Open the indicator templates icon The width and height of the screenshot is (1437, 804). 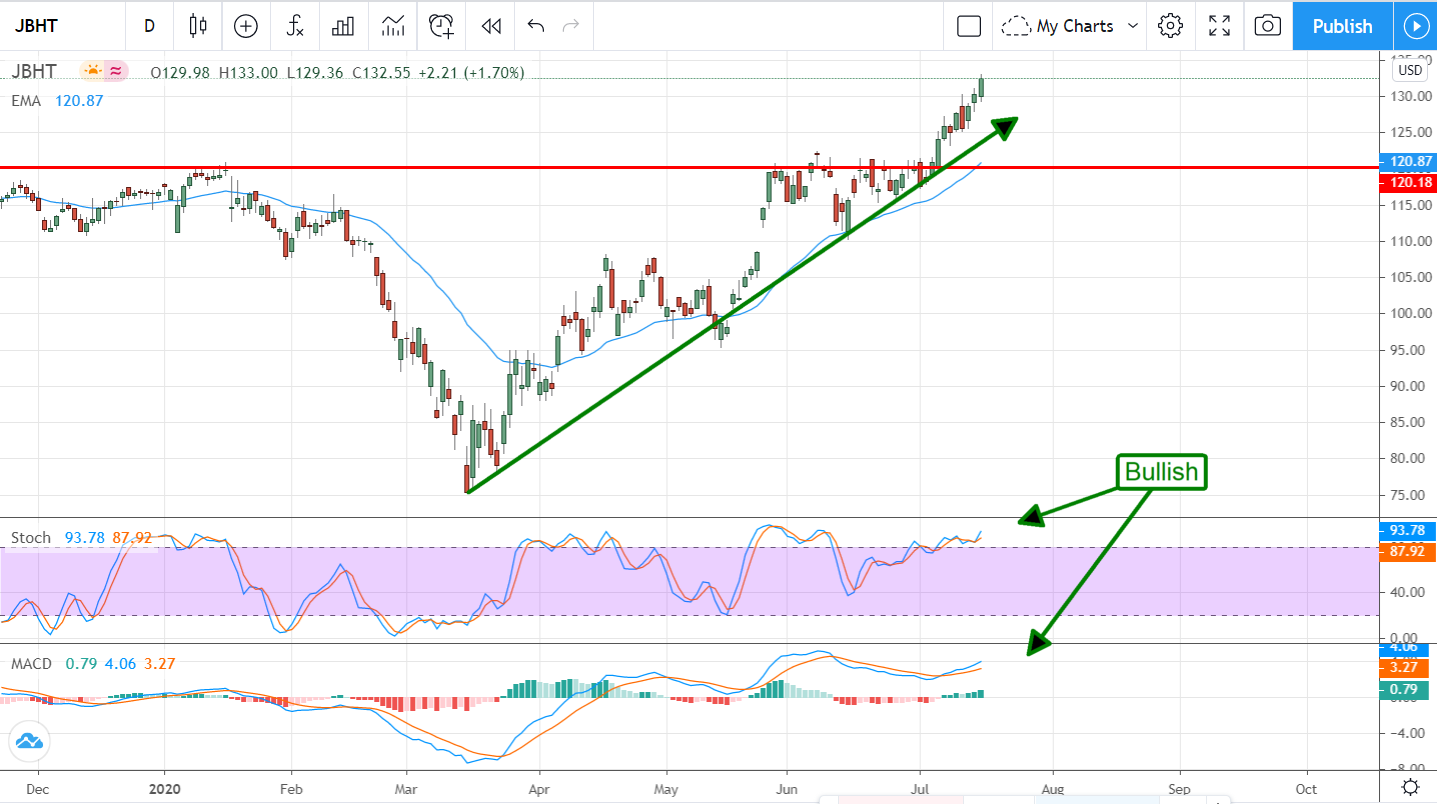point(392,26)
